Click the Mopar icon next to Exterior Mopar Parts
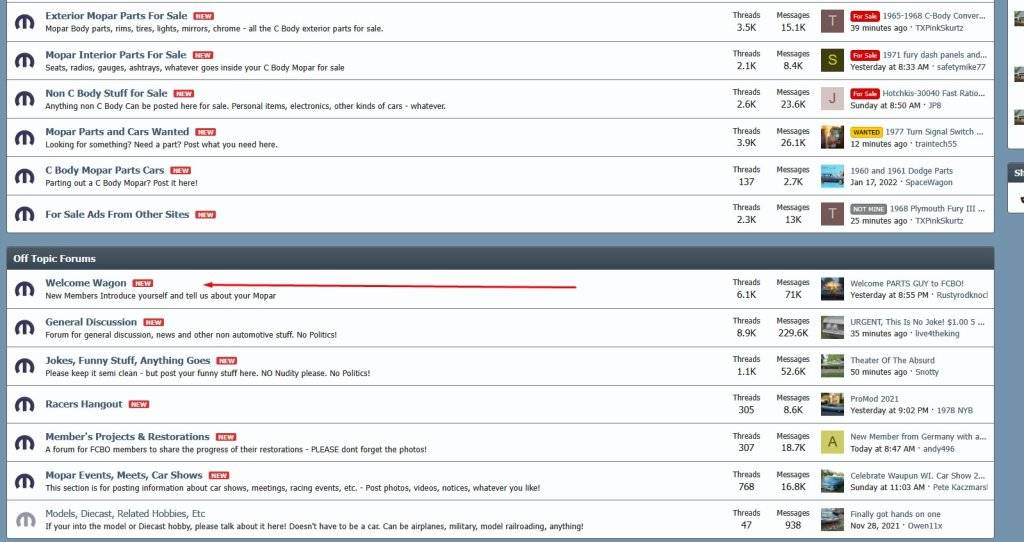Screen dimensions: 1024x542 point(25,22)
